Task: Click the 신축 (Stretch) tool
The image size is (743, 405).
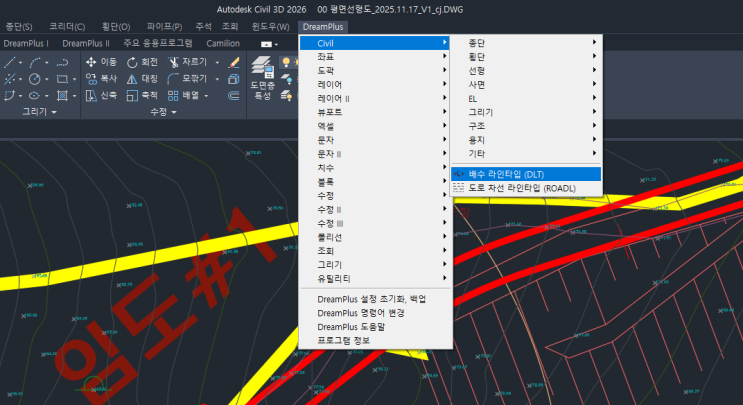Action: pos(101,95)
